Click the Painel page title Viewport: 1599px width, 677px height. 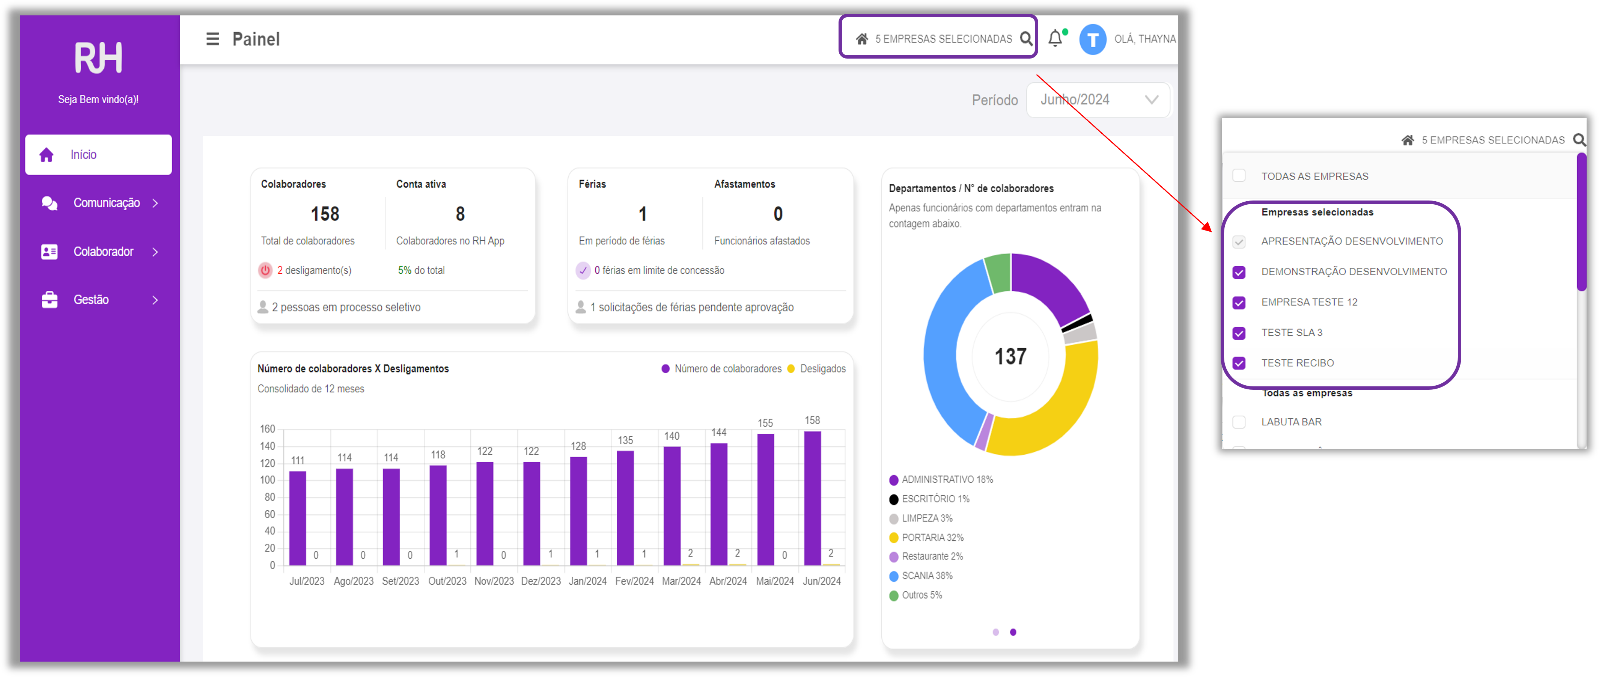256,39
